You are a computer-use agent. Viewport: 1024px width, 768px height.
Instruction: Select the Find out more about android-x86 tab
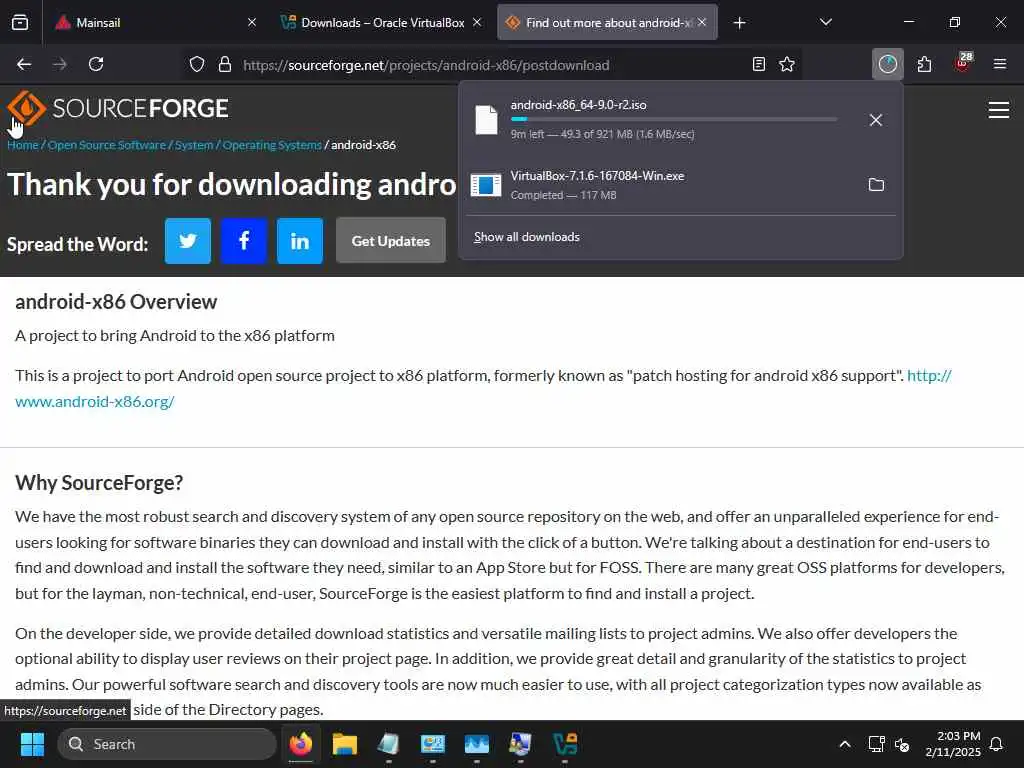click(x=607, y=22)
